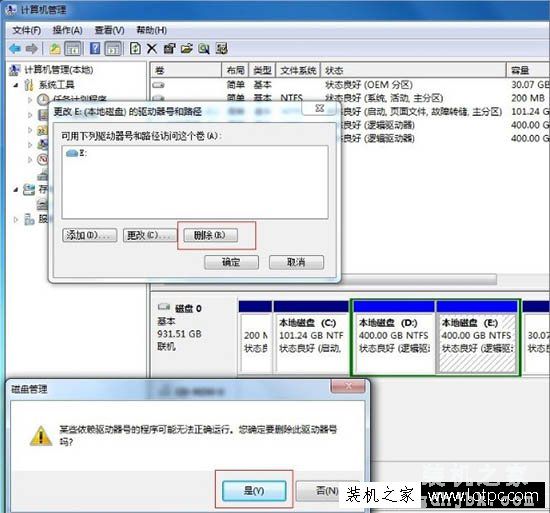Click the last toolbar settings icon

pyautogui.click(x=222, y=49)
